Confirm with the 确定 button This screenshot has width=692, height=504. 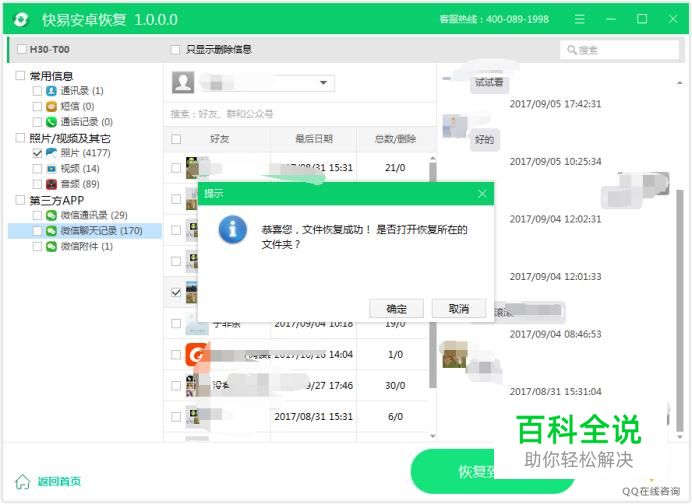pyautogui.click(x=396, y=308)
